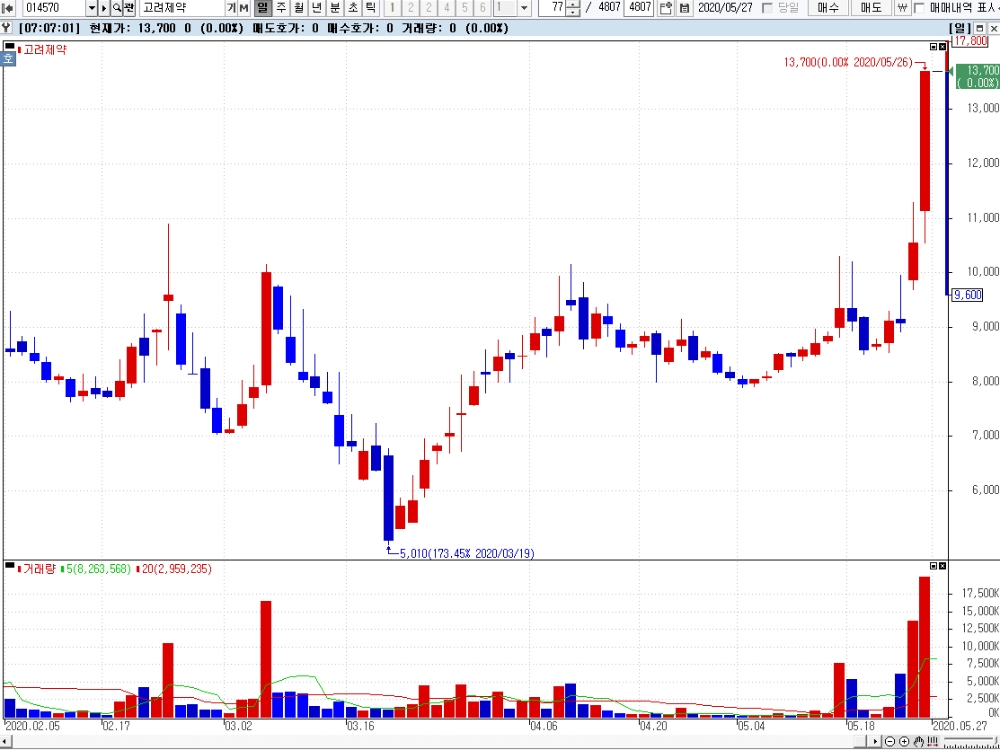
Task: Click the 매도 sell button
Action: click(x=871, y=8)
